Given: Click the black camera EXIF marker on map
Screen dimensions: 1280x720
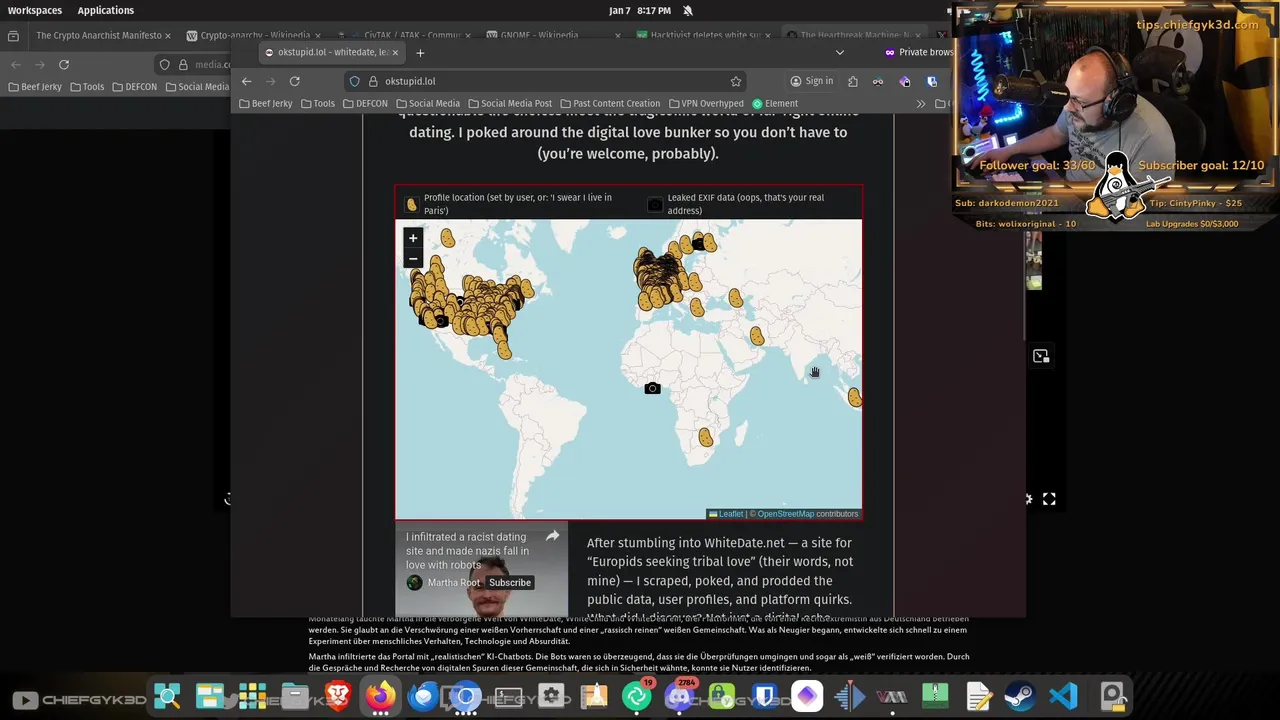Looking at the screenshot, I should (x=652, y=388).
